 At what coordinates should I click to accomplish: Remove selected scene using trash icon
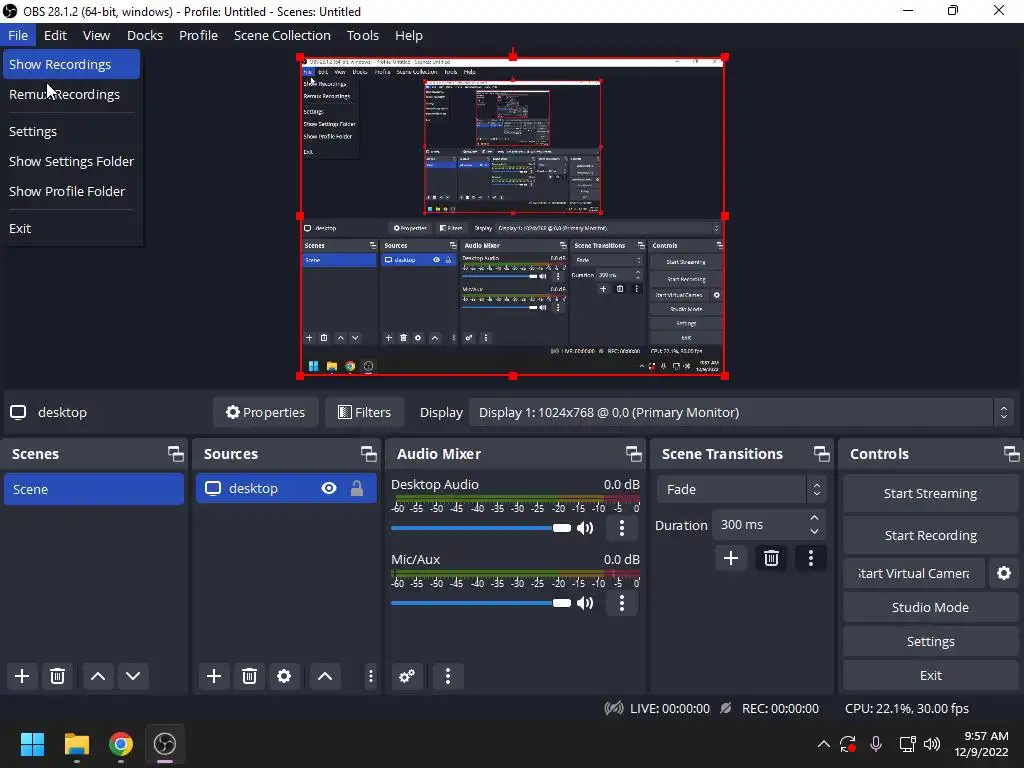pyautogui.click(x=57, y=676)
